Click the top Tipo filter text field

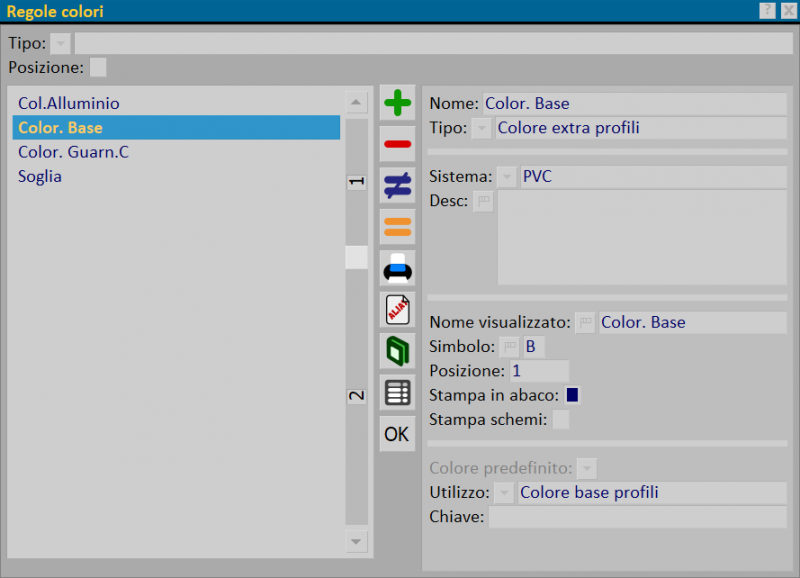(x=433, y=43)
